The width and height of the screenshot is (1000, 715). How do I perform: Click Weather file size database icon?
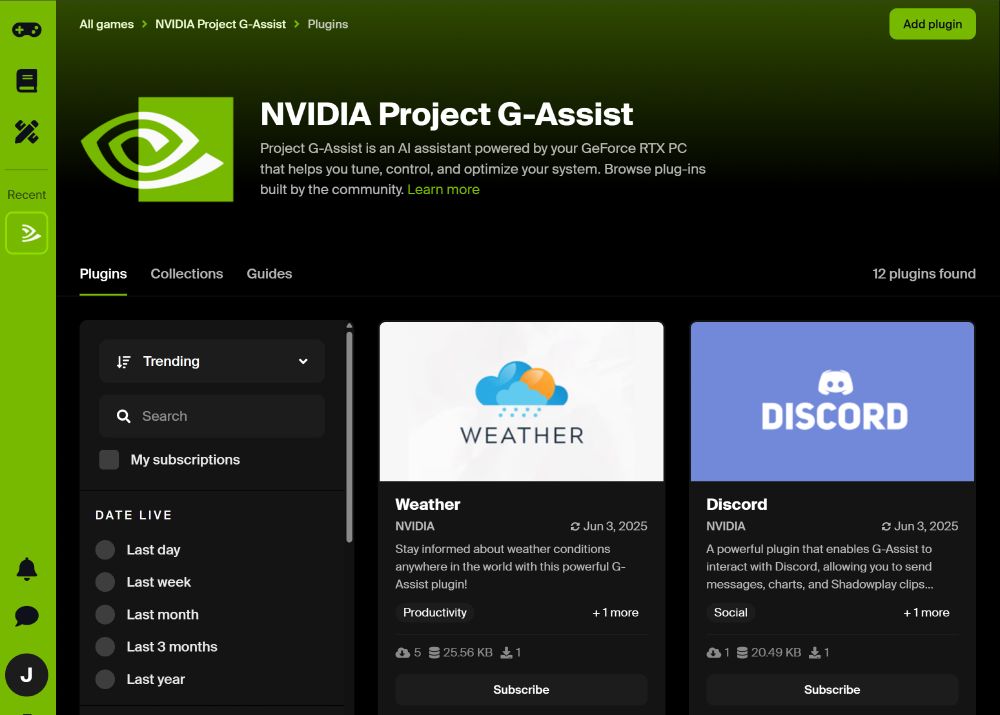[434, 652]
